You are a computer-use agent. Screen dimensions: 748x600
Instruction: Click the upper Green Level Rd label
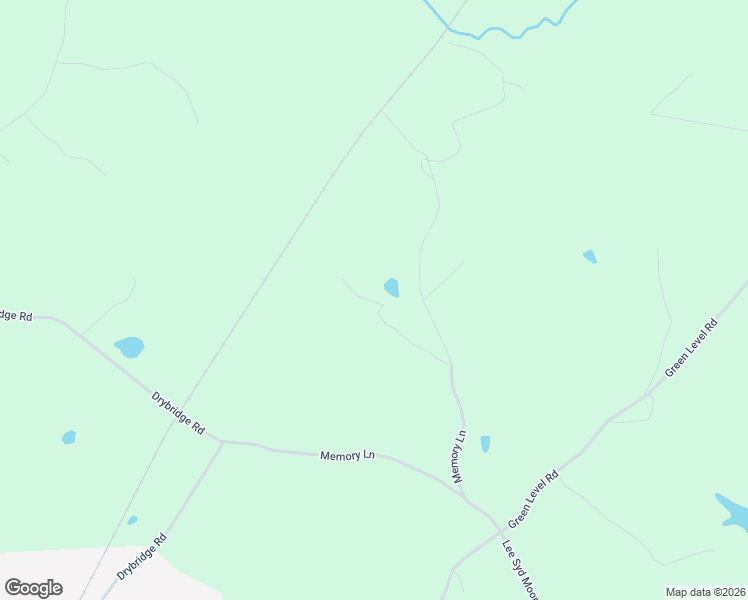point(691,348)
